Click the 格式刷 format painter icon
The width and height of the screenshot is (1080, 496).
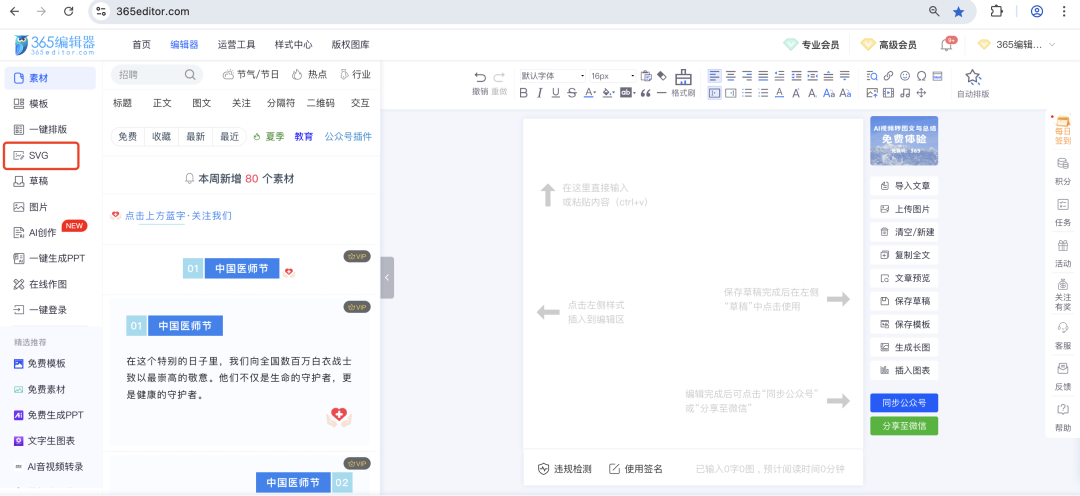[x=683, y=78]
